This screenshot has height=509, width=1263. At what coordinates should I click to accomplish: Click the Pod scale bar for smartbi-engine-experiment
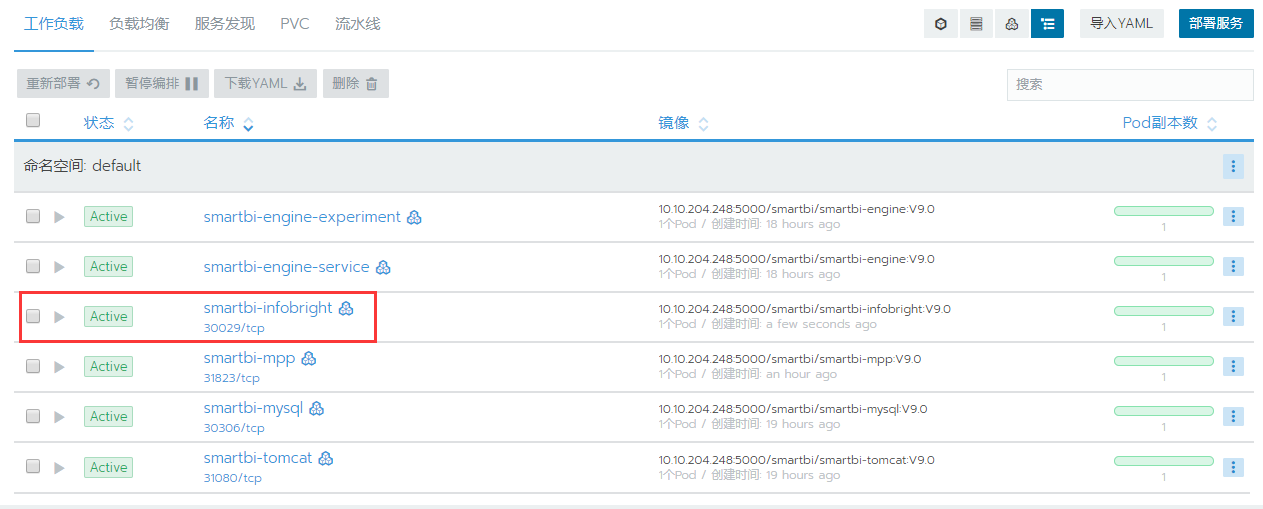1163,211
